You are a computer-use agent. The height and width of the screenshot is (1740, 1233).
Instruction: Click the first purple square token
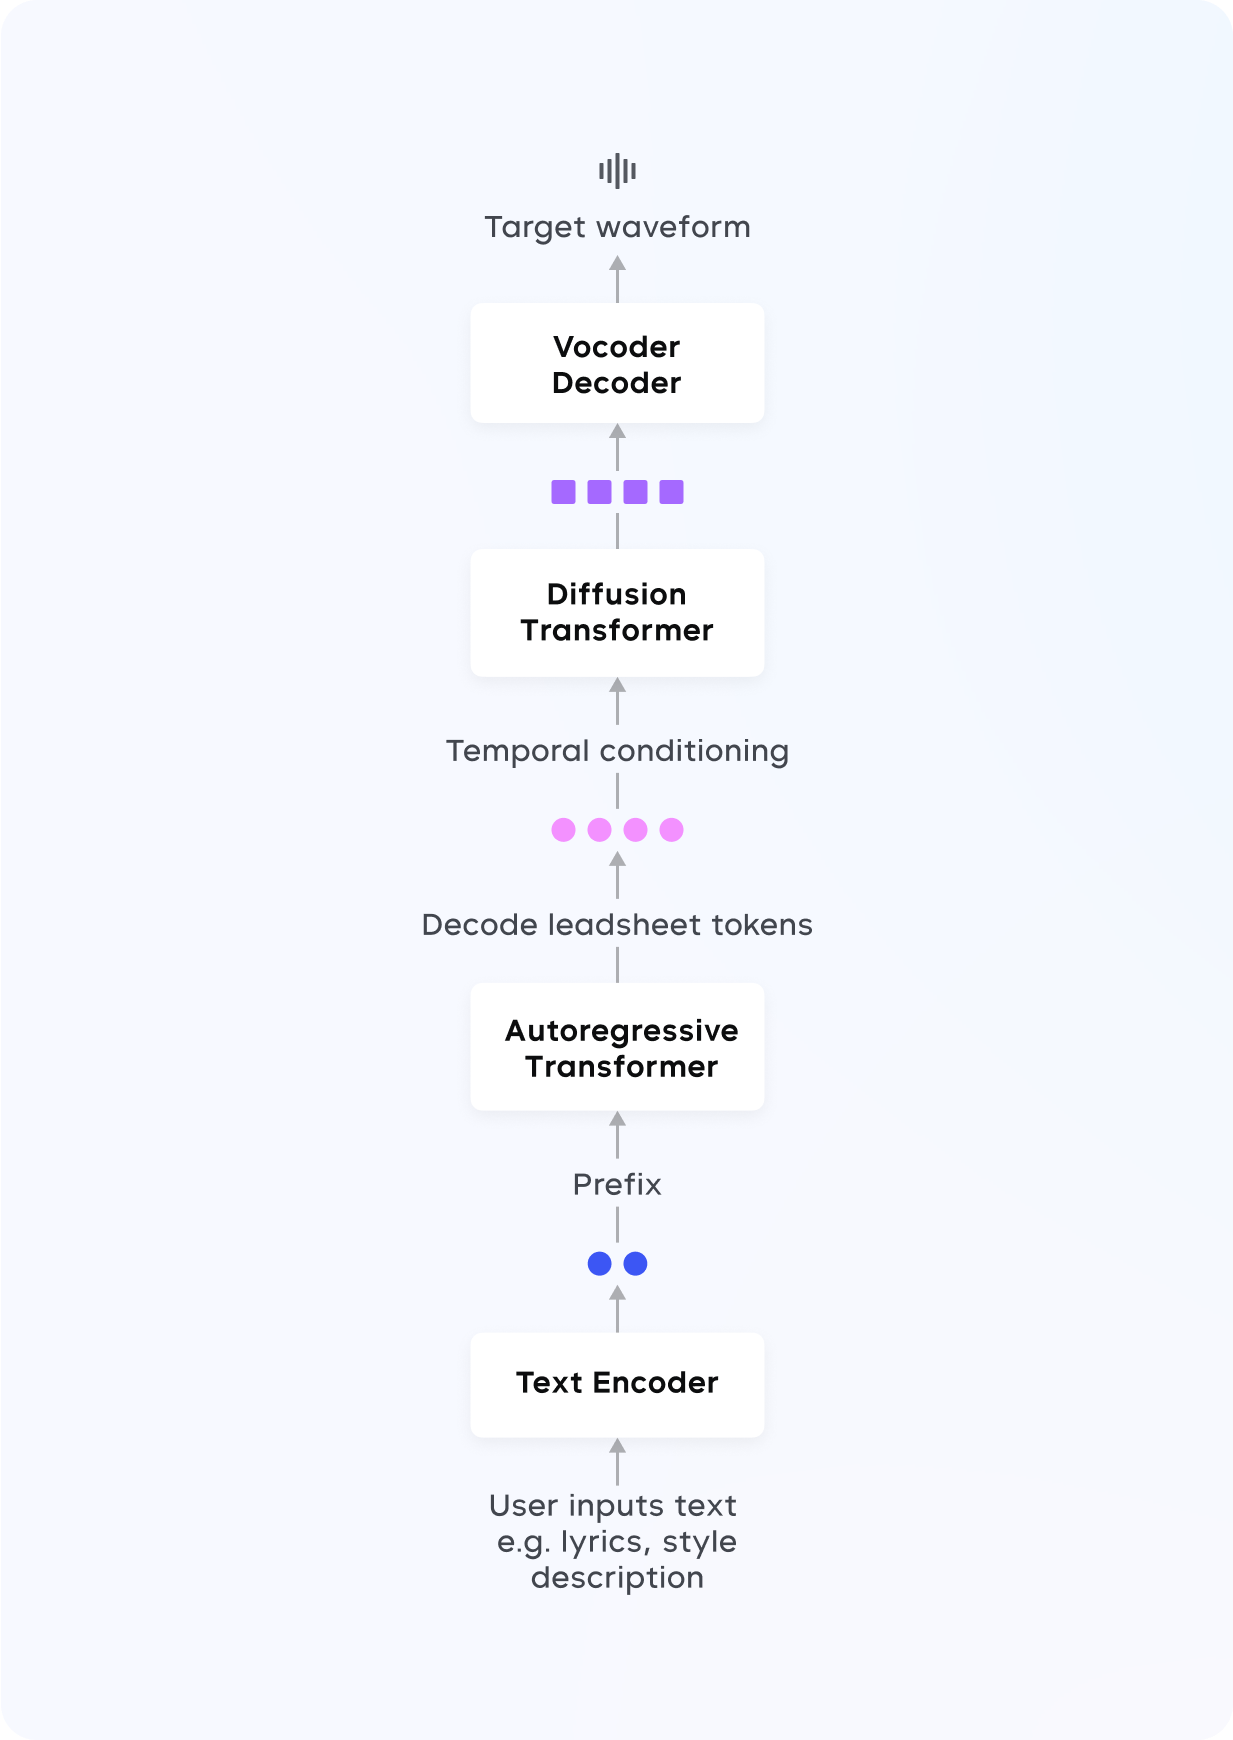(x=563, y=492)
